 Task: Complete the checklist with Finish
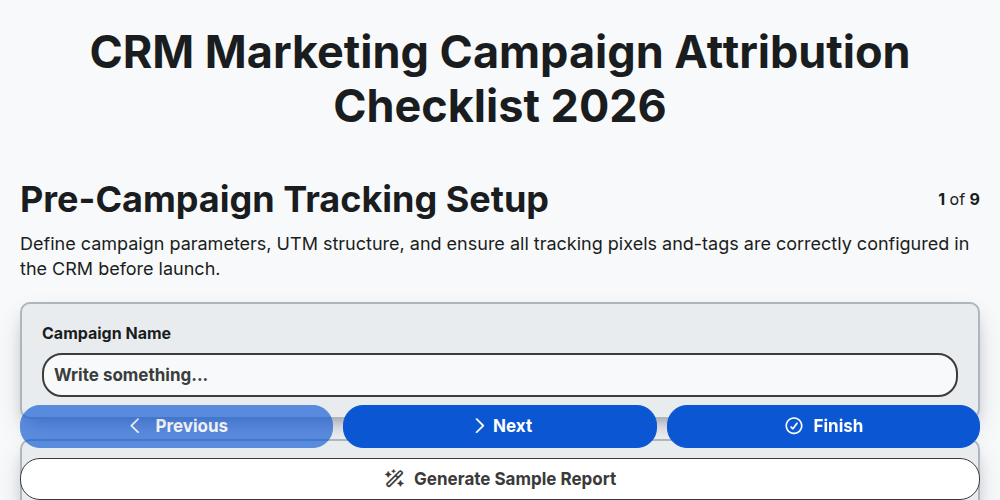[823, 426]
